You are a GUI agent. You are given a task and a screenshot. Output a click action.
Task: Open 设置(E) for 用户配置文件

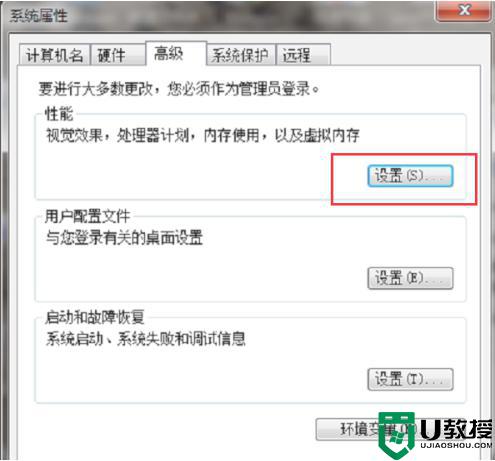[410, 278]
